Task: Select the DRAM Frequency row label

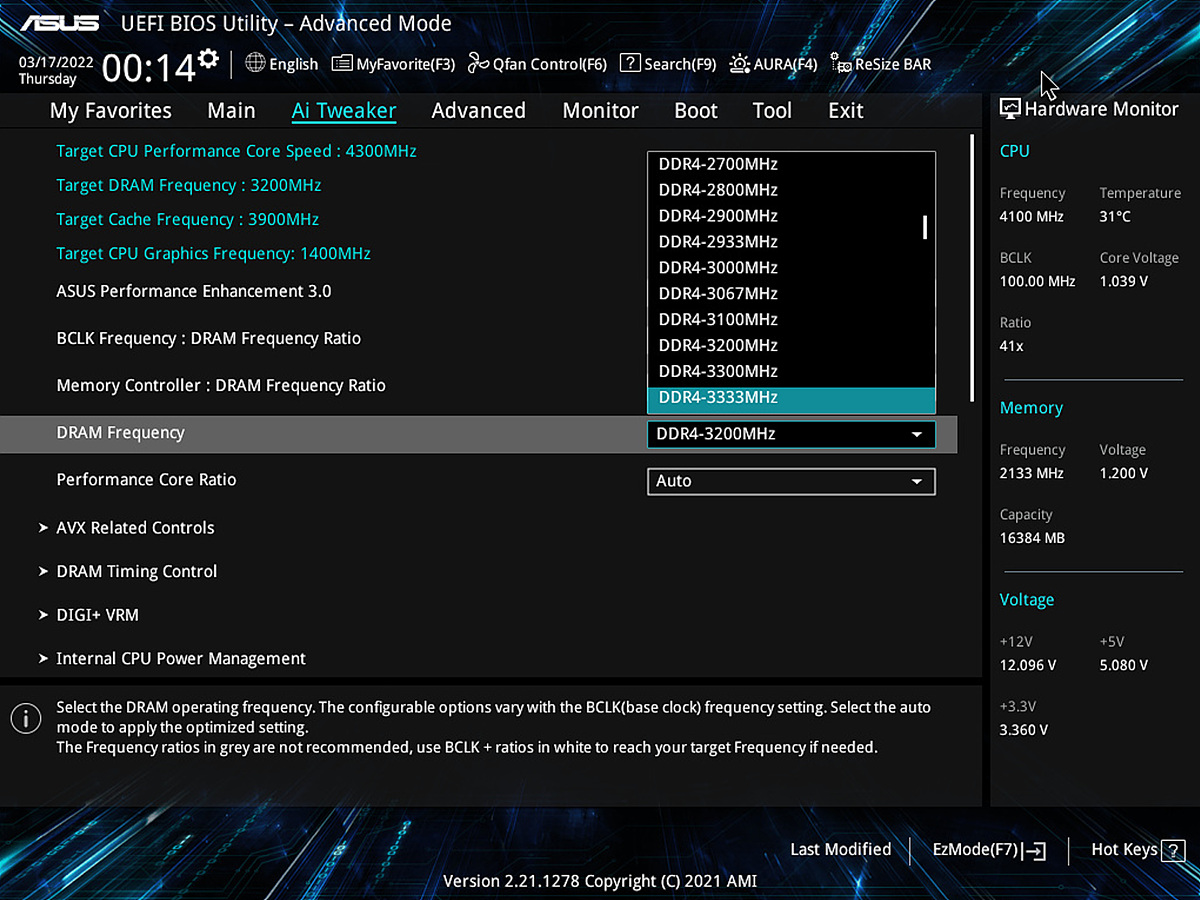Action: pos(121,433)
